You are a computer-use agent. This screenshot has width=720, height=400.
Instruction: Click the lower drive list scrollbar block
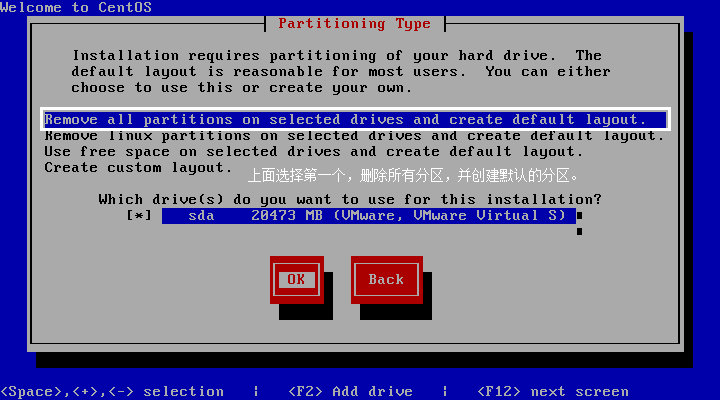pos(579,231)
